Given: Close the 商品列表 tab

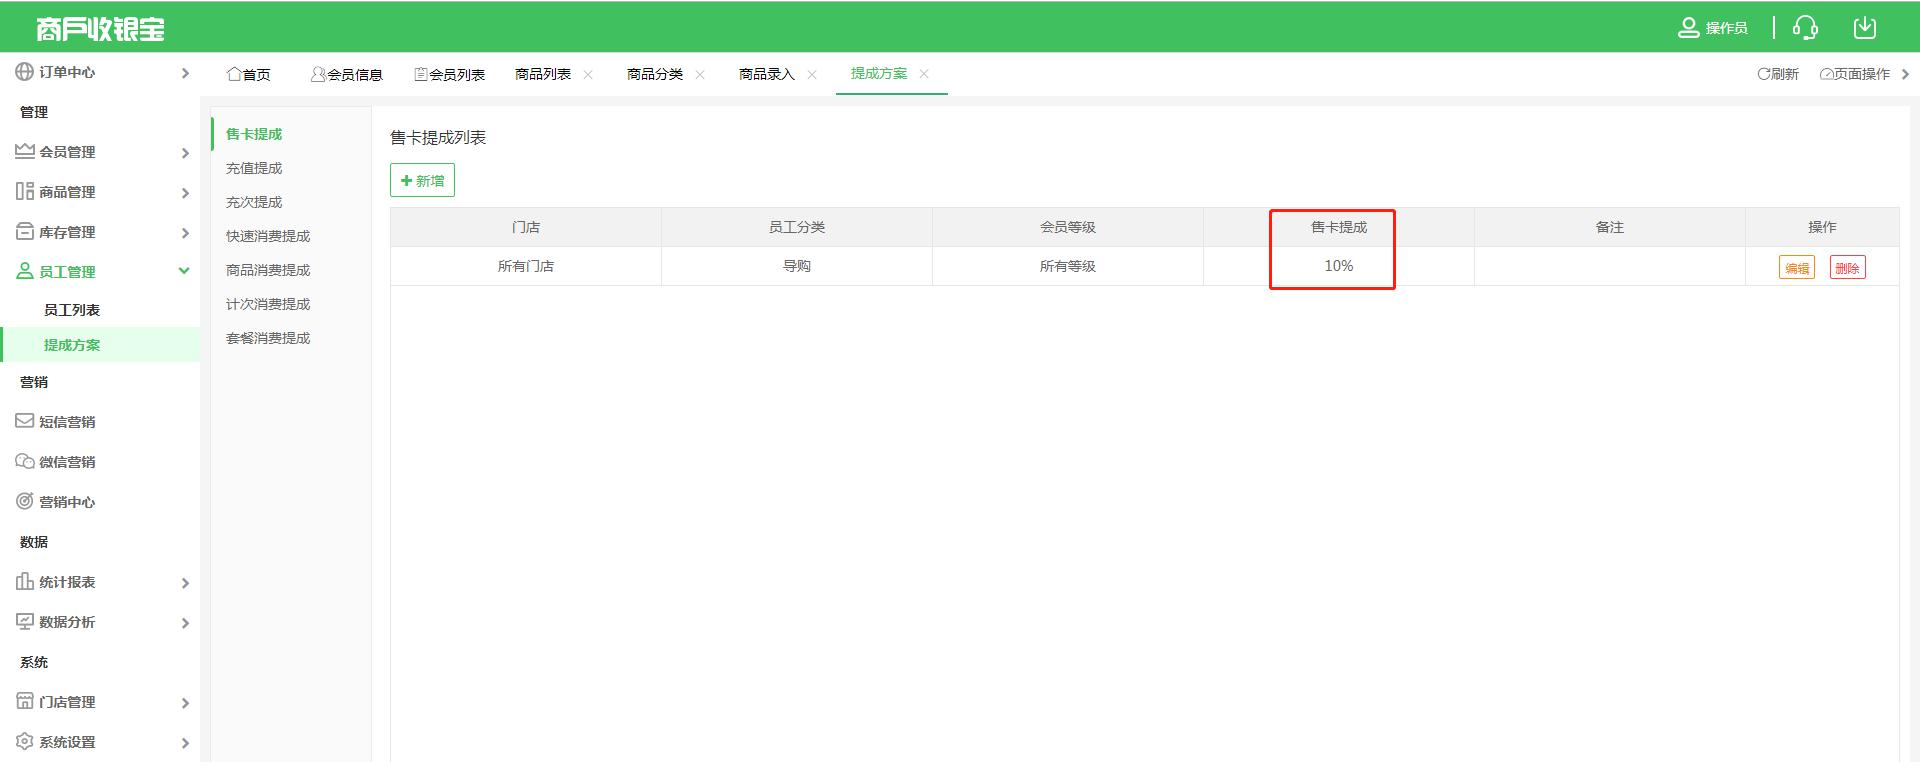Looking at the screenshot, I should coord(588,74).
